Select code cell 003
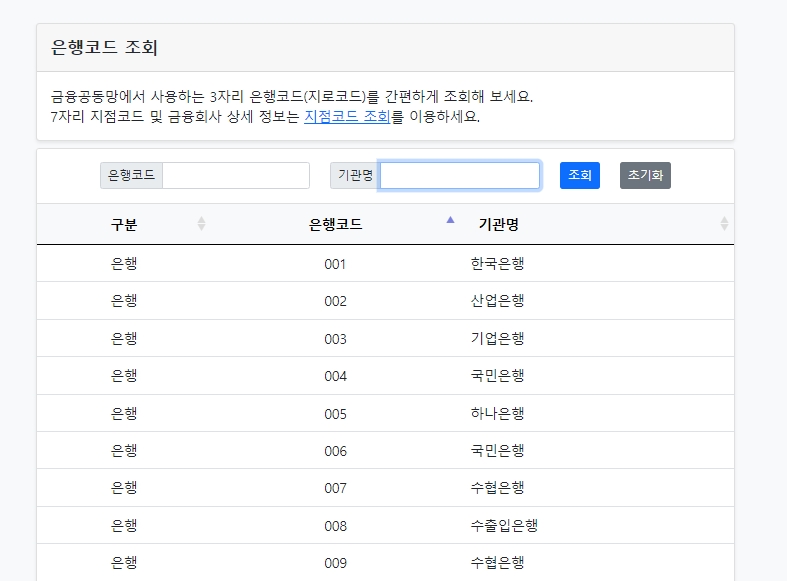 pyautogui.click(x=335, y=339)
